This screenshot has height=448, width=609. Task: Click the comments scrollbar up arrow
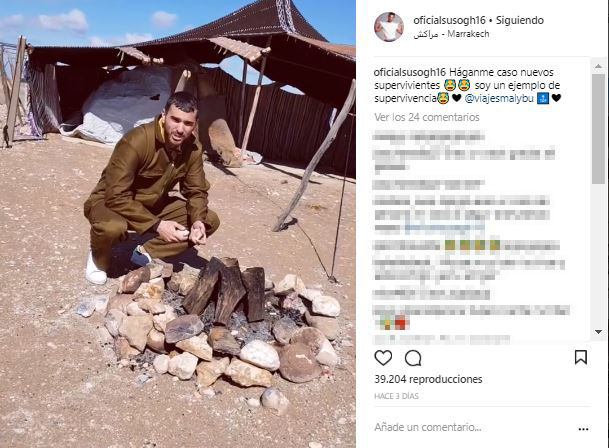click(x=599, y=66)
